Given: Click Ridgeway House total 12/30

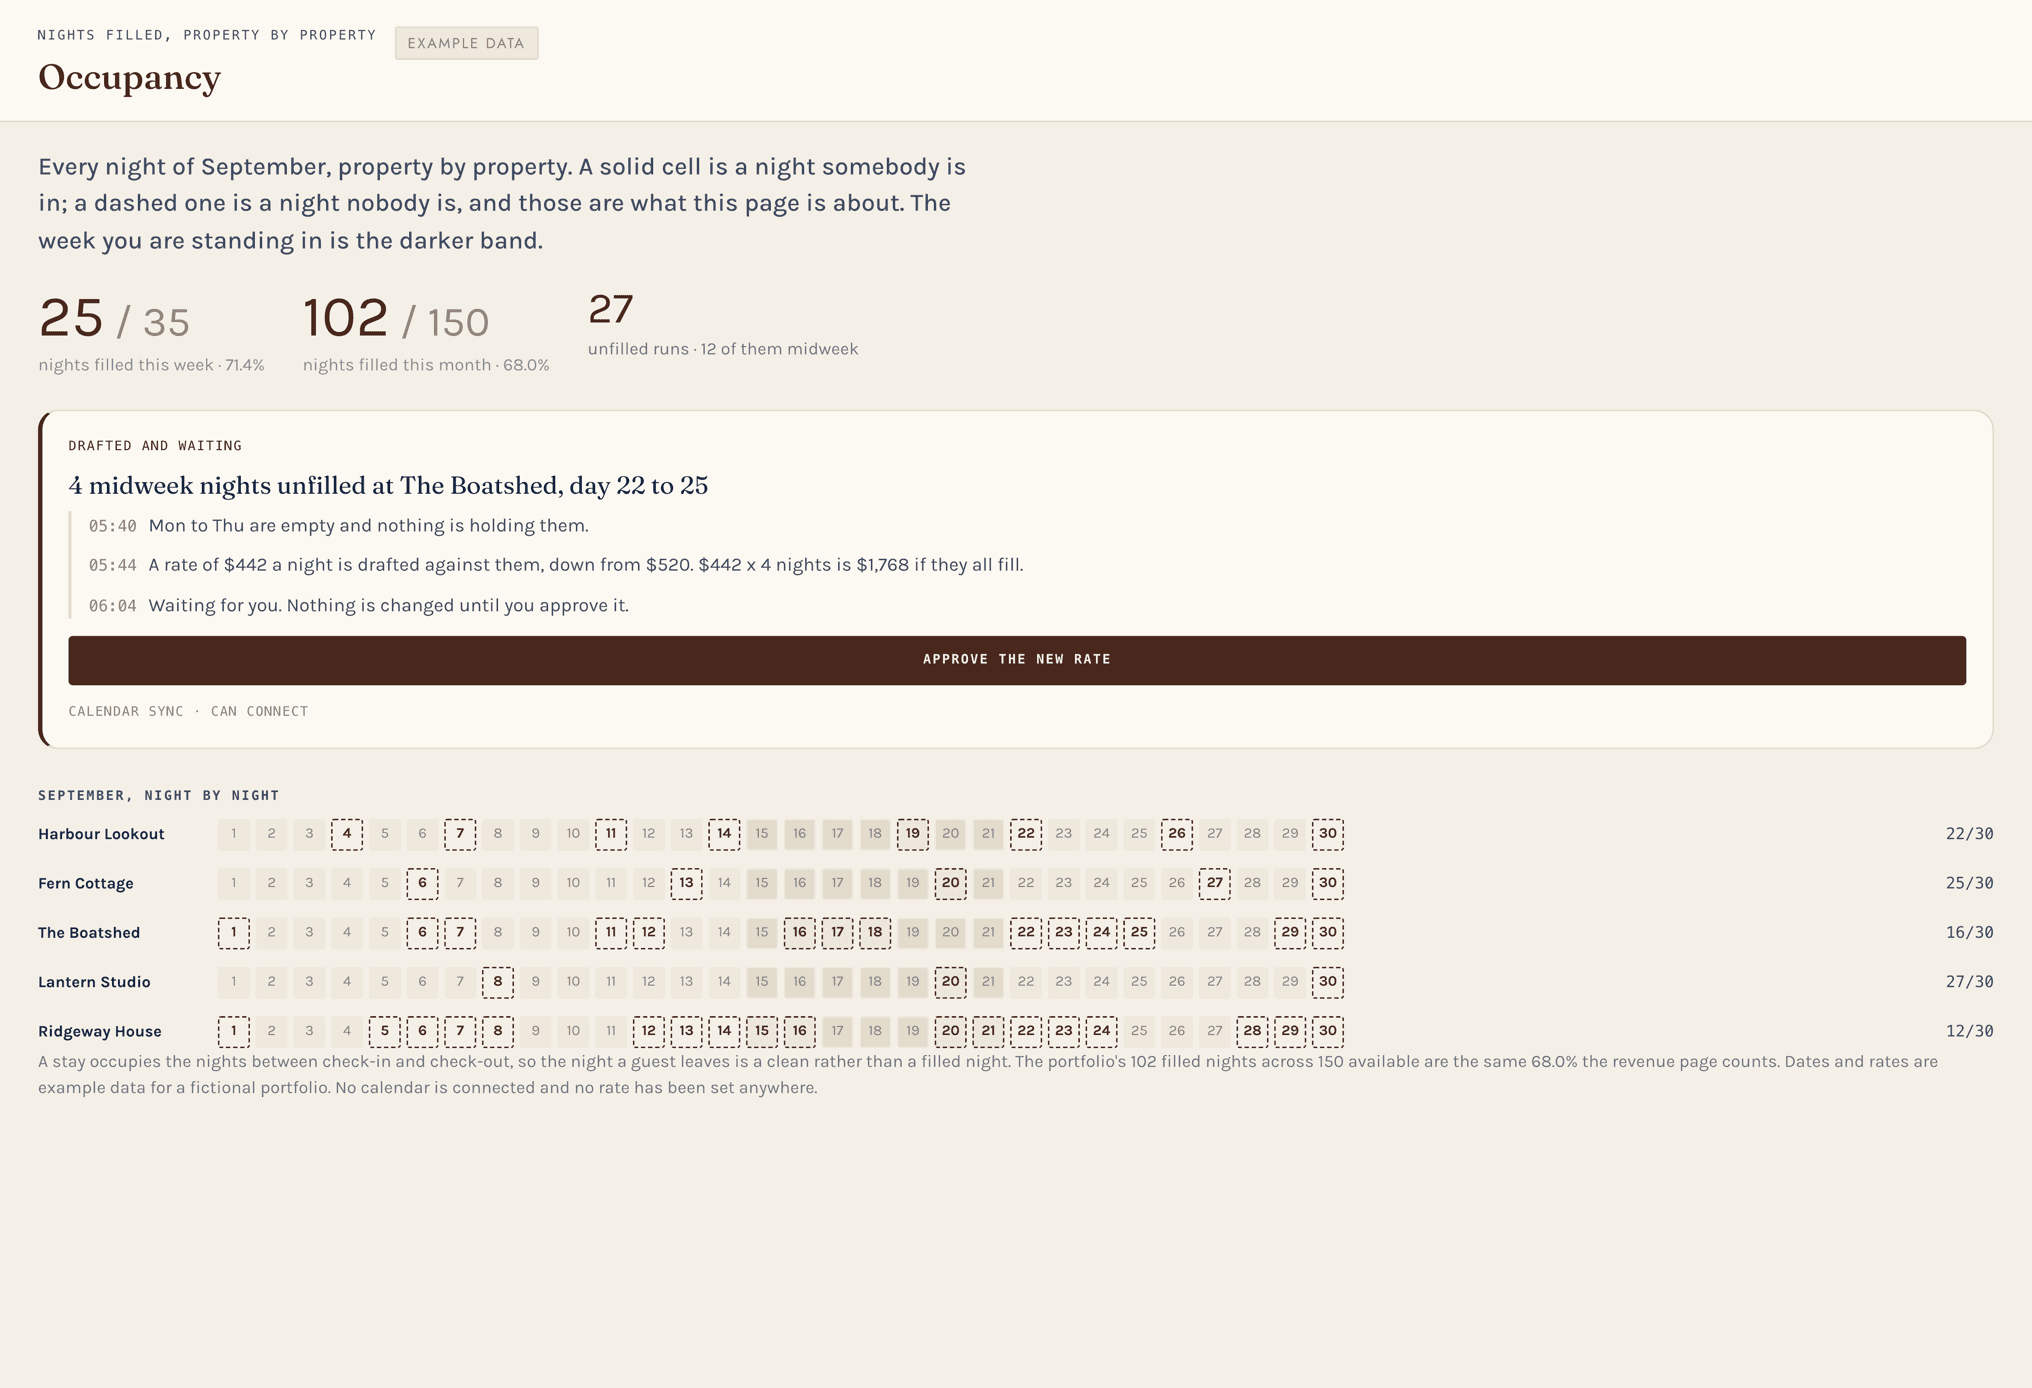Looking at the screenshot, I should tap(1969, 1031).
